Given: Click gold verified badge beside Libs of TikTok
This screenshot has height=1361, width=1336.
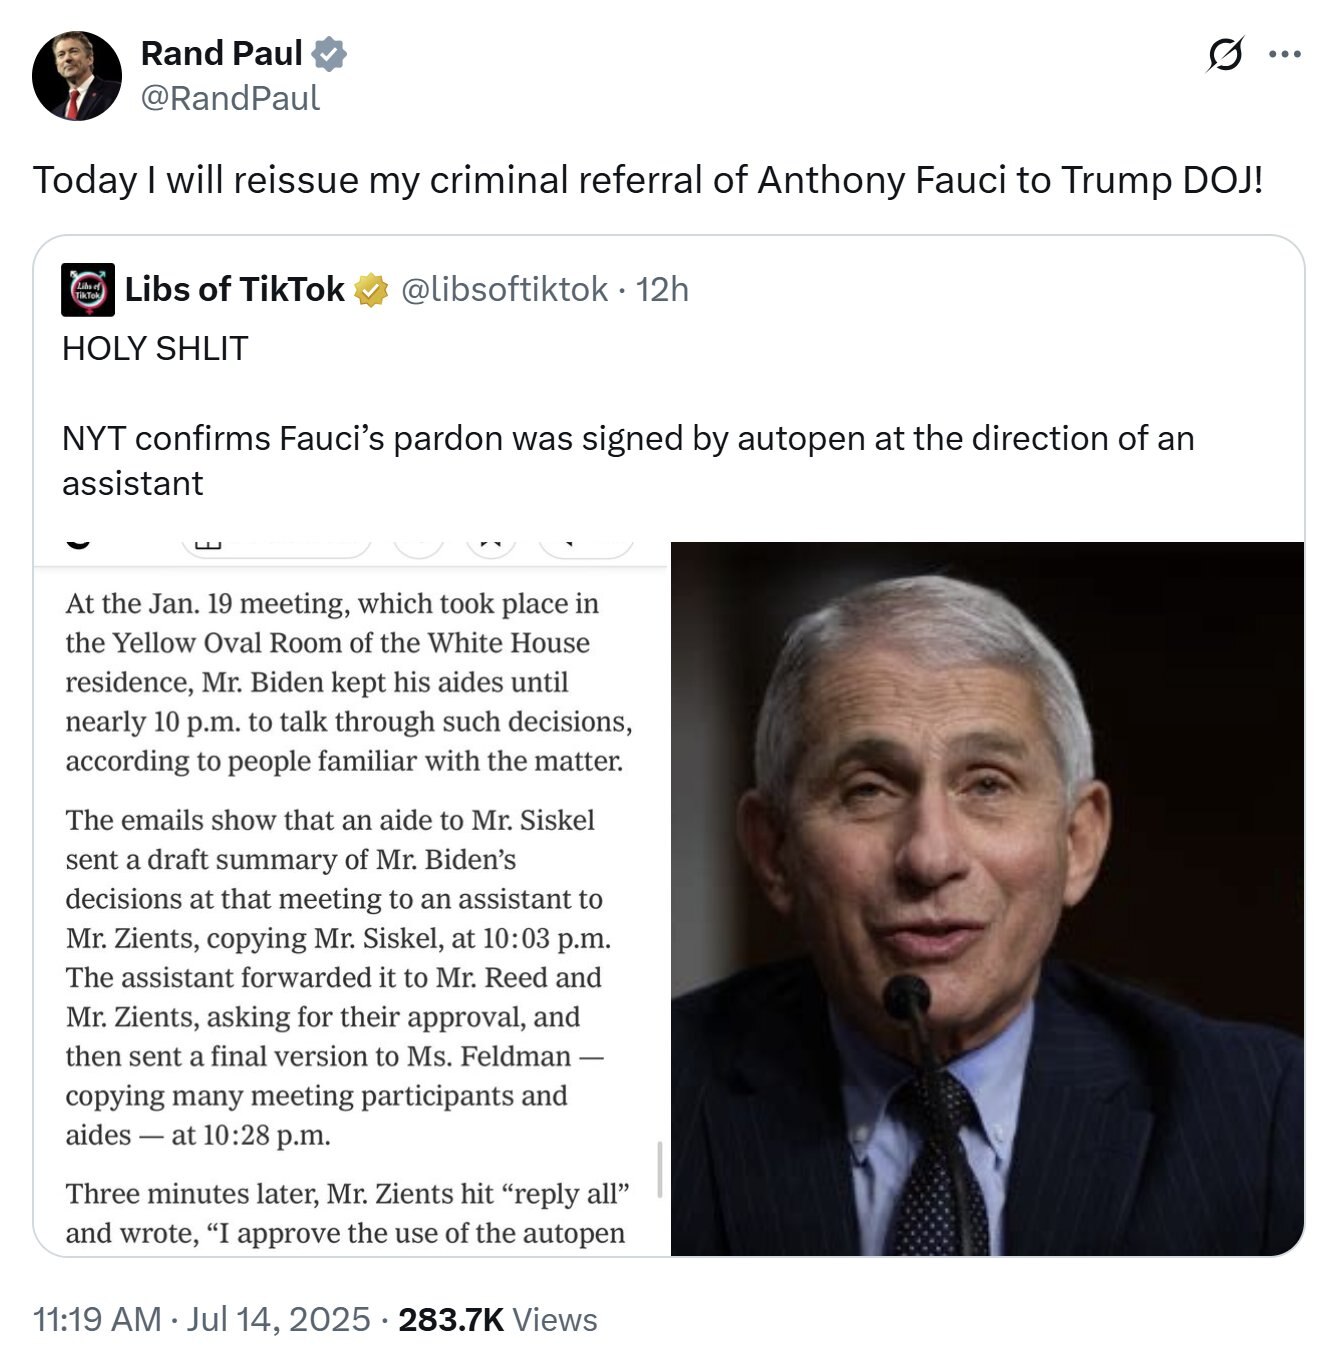Looking at the screenshot, I should click(x=372, y=290).
